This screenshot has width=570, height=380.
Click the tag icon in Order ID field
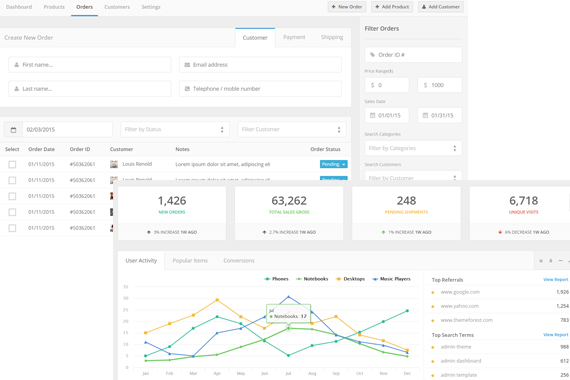372,55
